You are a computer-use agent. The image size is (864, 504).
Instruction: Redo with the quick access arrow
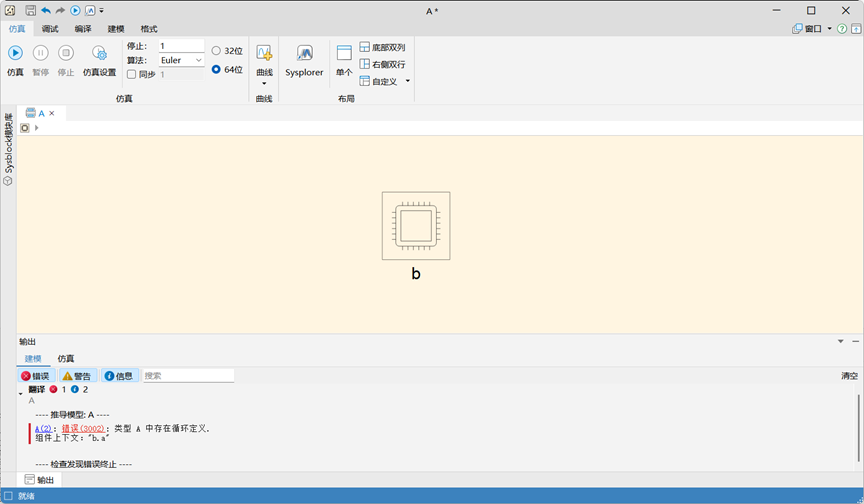click(x=60, y=10)
